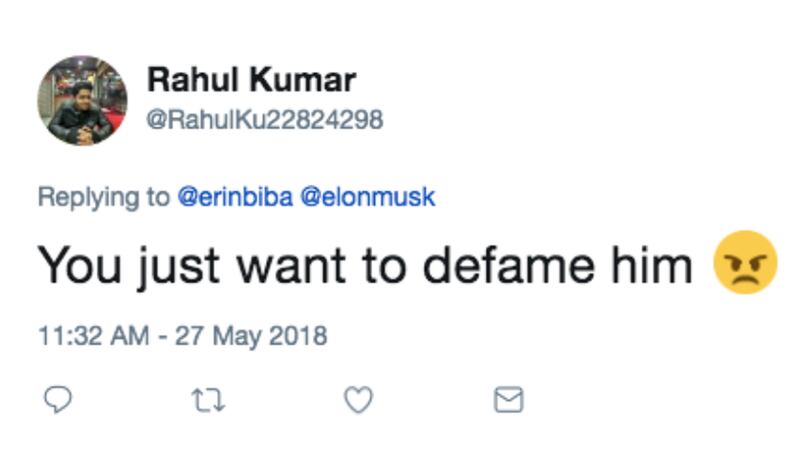Open the @RahulKu22824298 handle
Viewport: 800px width, 450px height.
pos(265,120)
